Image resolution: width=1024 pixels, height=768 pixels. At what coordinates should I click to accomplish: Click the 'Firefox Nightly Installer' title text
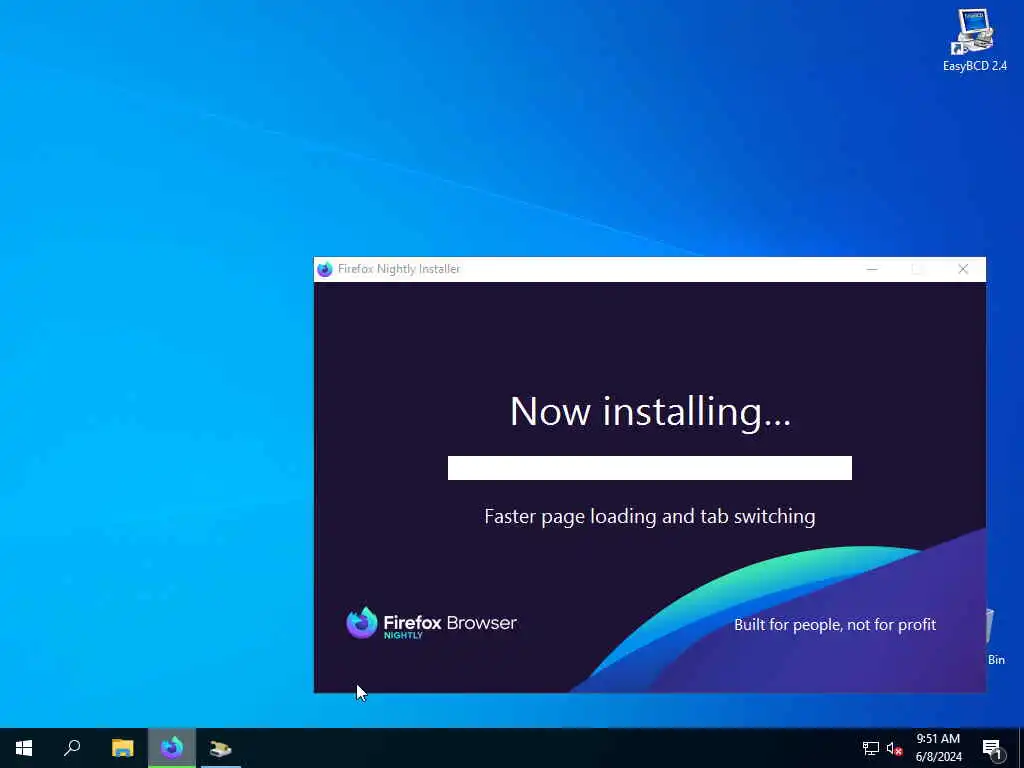point(399,269)
